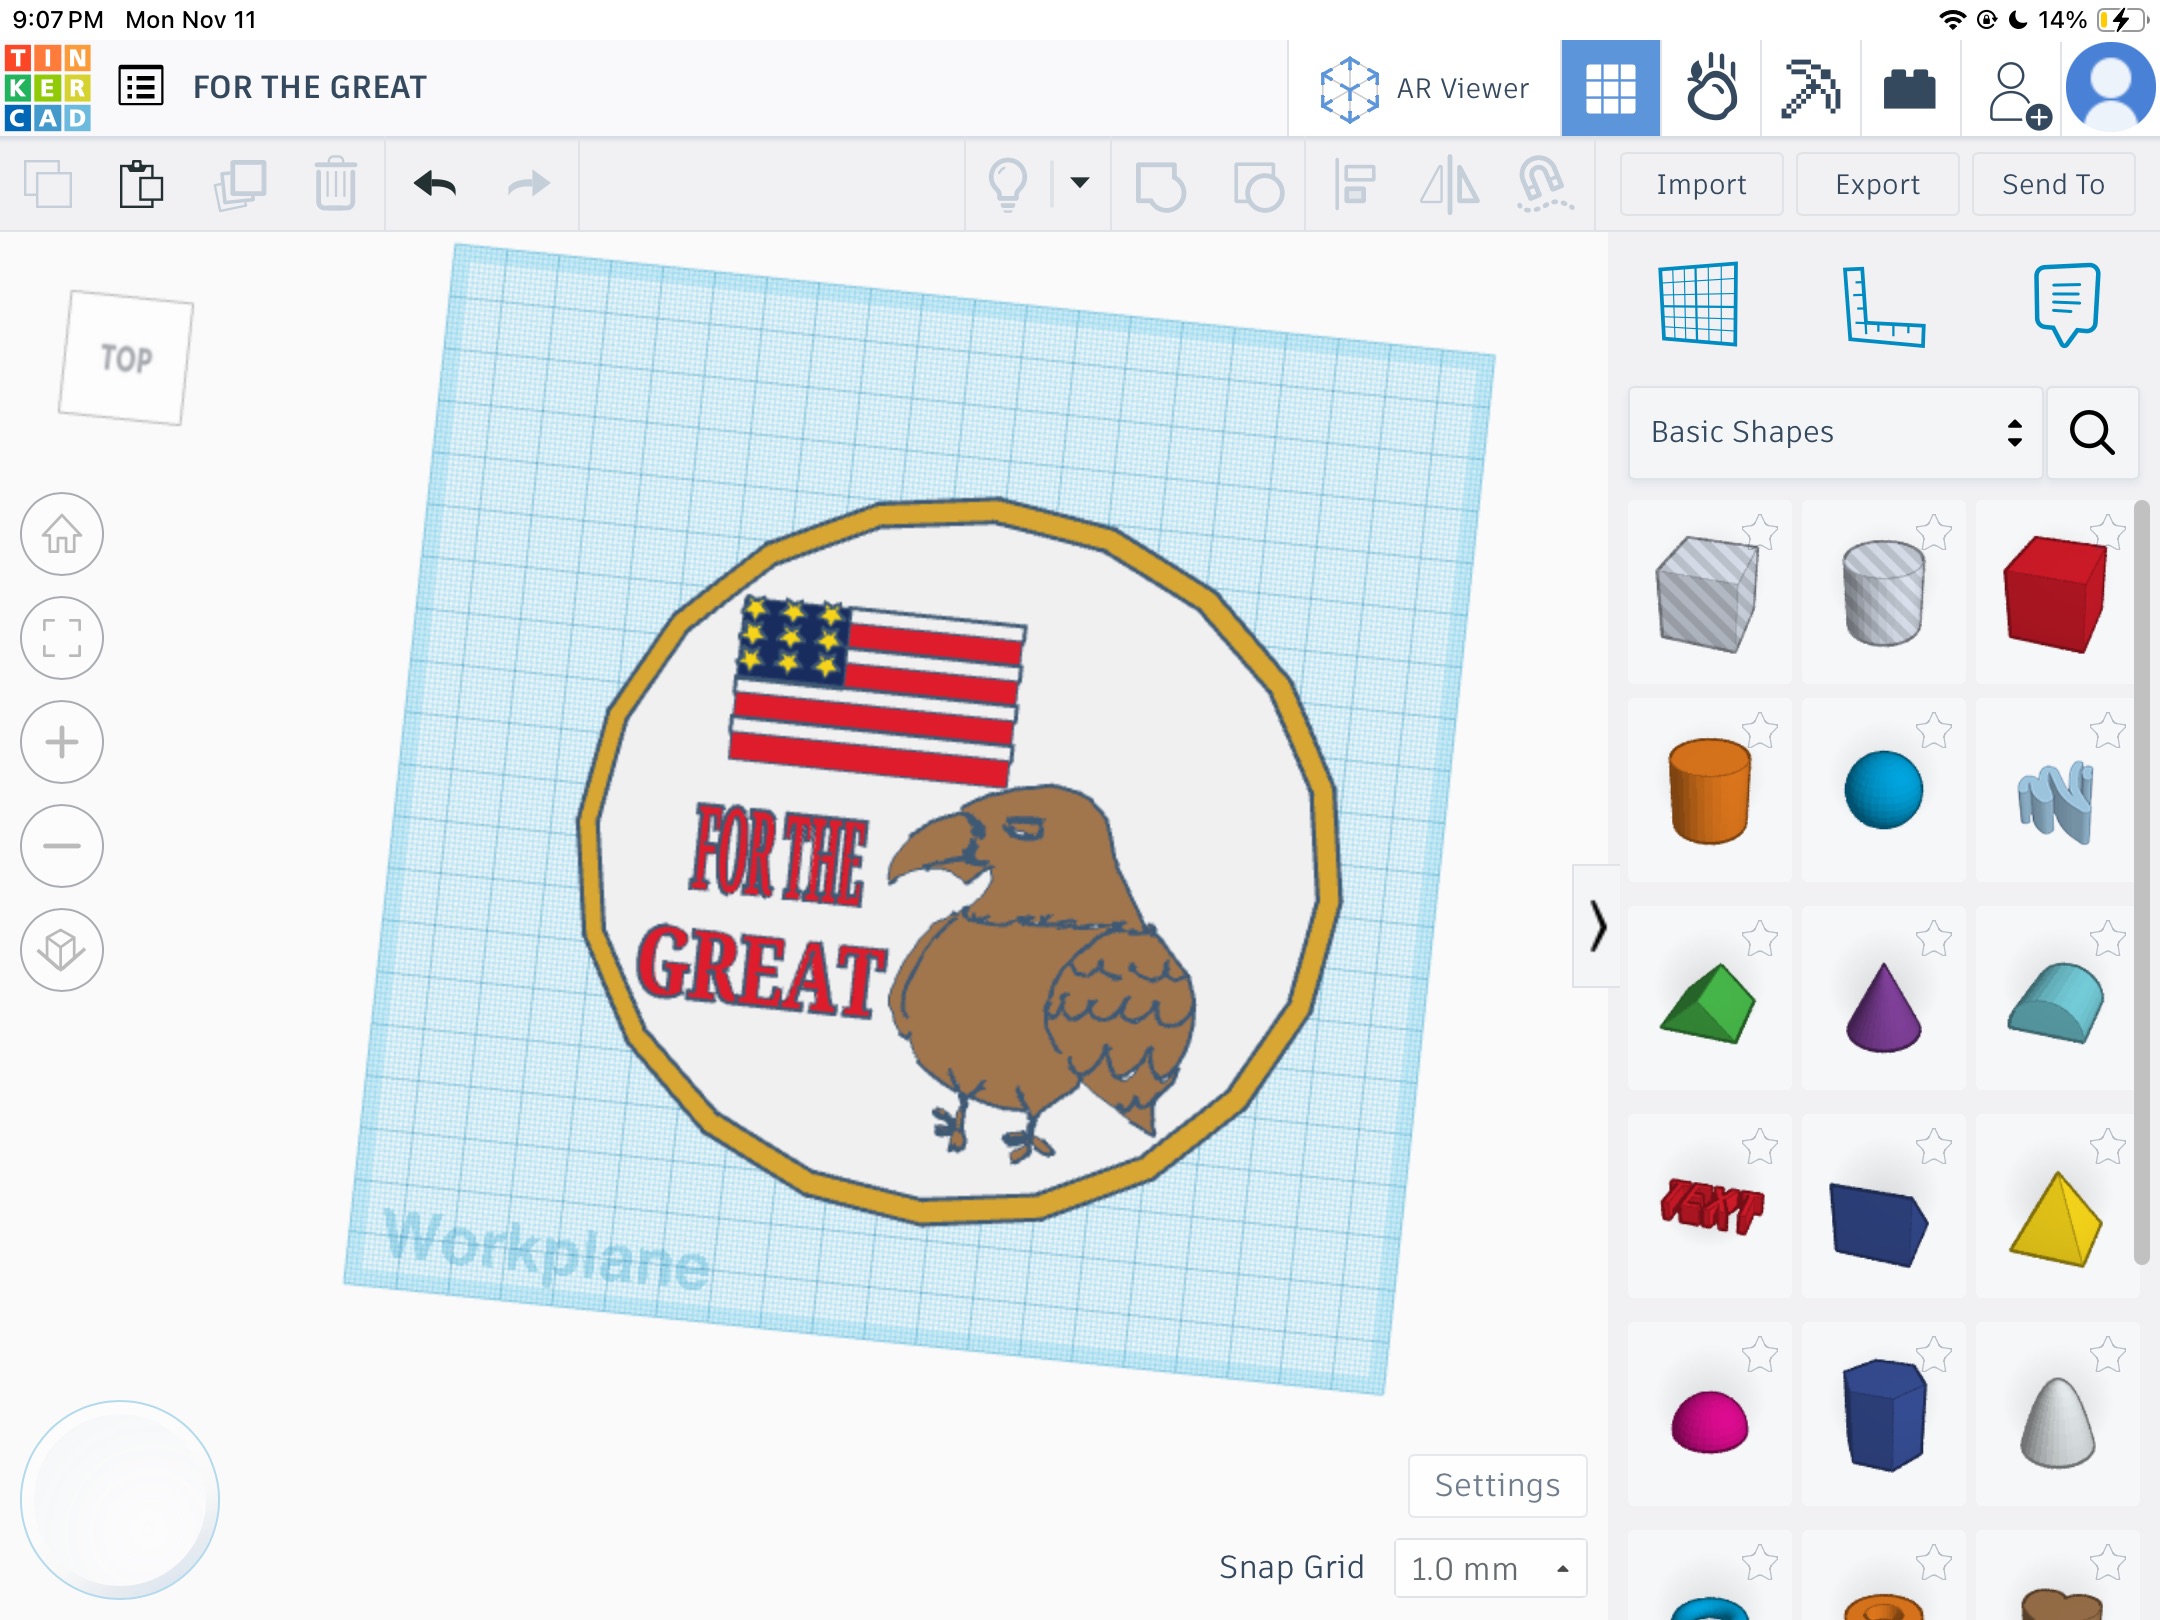Pick the yellow Pyramid shape

pos(2056,1219)
